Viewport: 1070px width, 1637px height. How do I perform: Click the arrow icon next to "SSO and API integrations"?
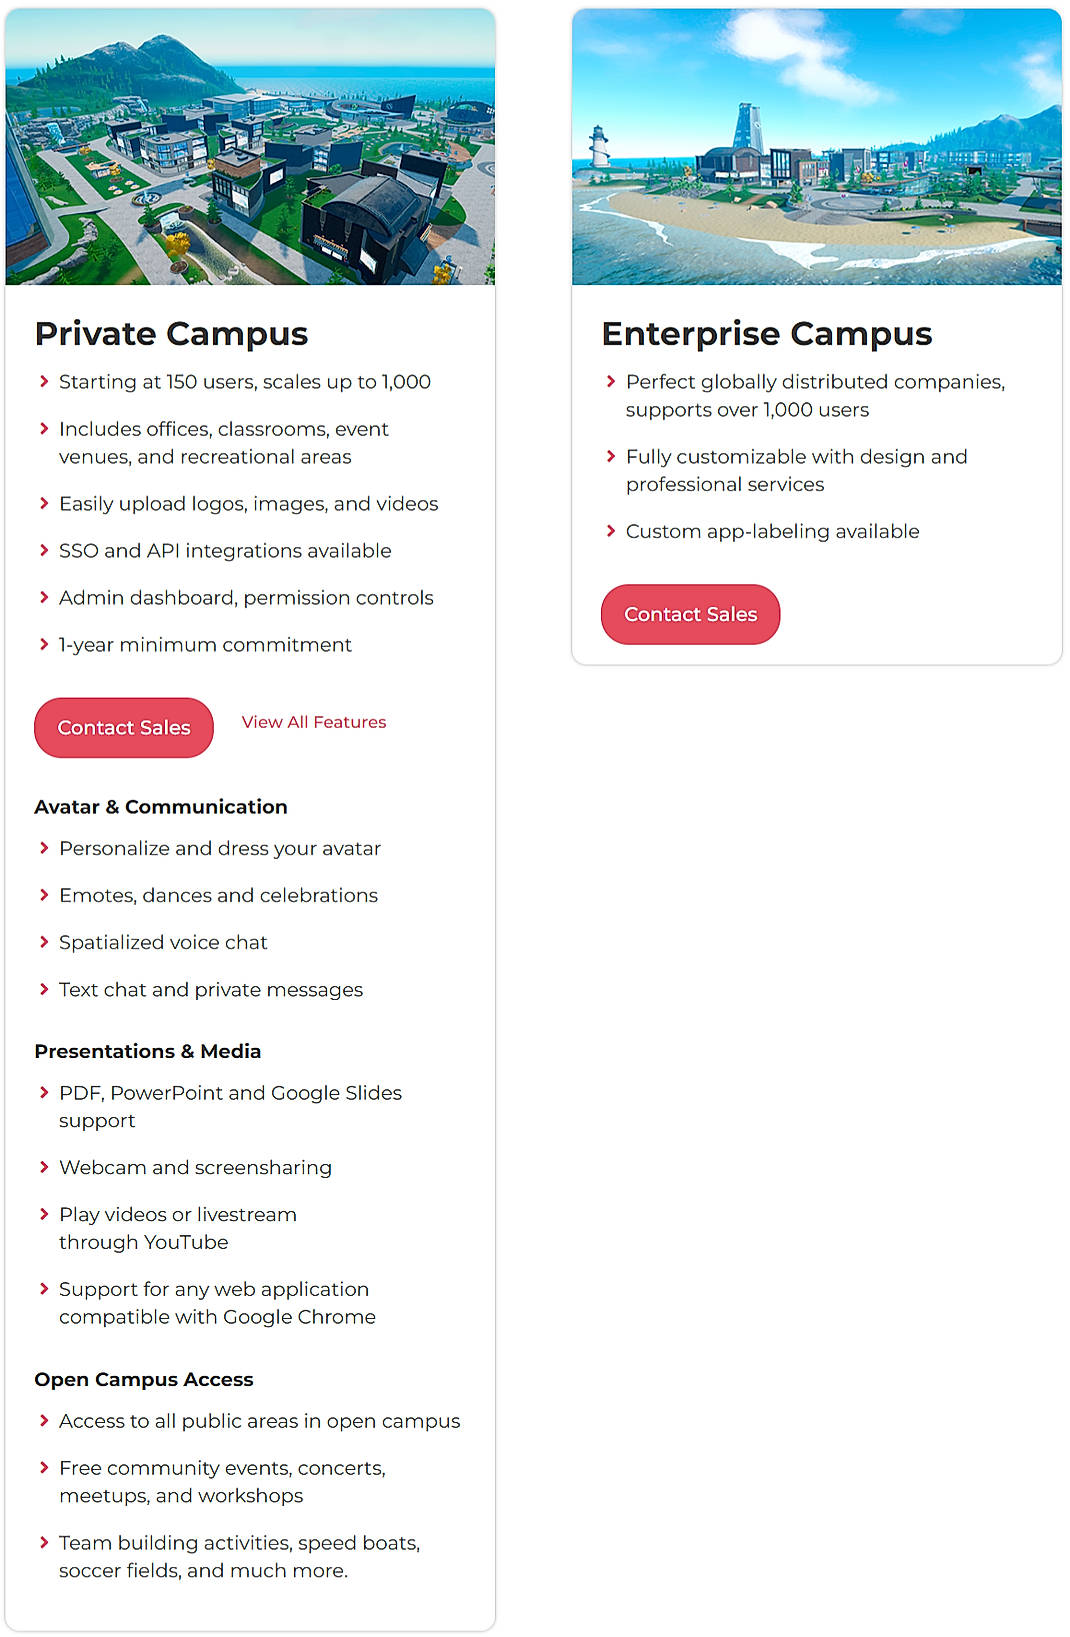pos(45,550)
